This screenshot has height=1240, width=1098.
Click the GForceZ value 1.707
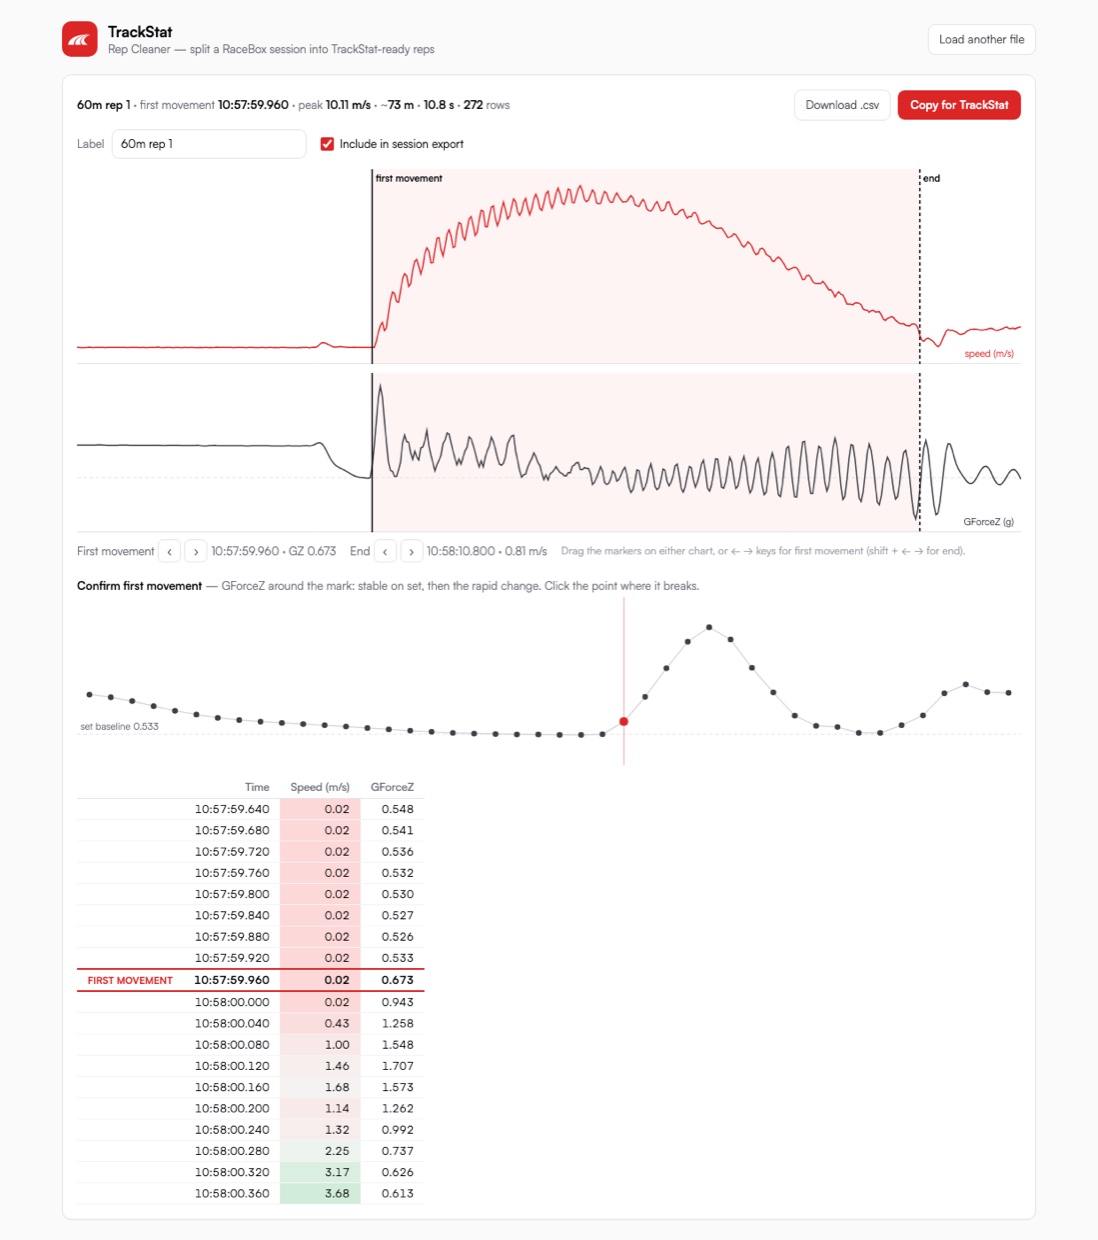click(x=397, y=1066)
